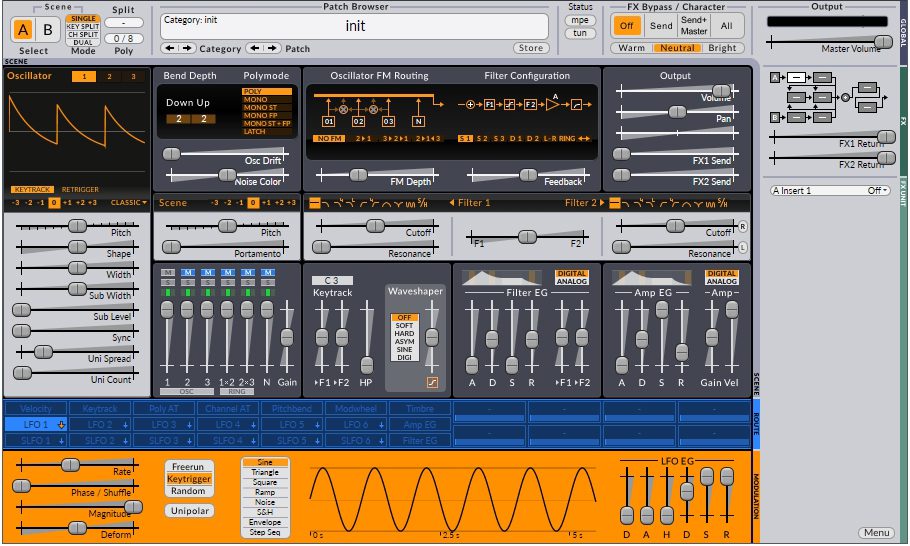Click the Store patch button
Viewport: 910px width, 546px height.
point(530,48)
